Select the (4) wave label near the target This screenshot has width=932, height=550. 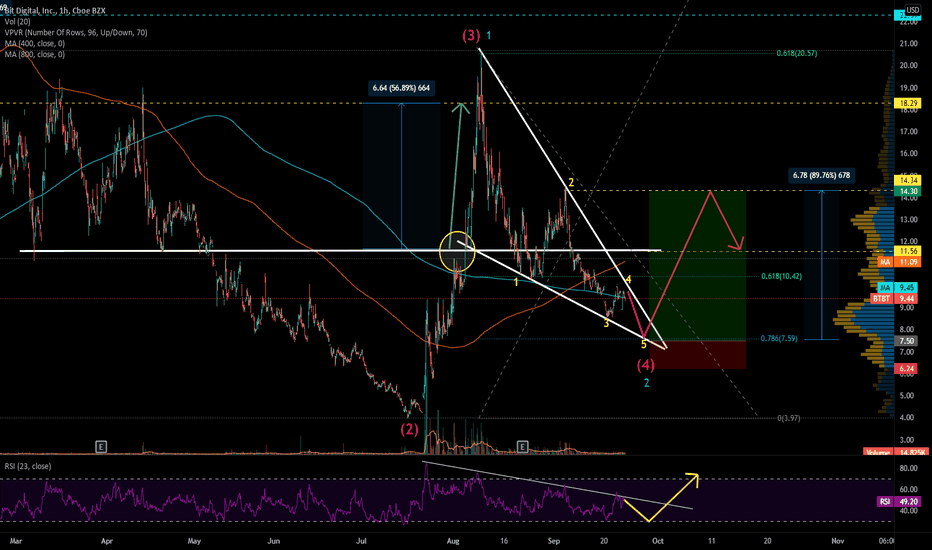(x=646, y=364)
